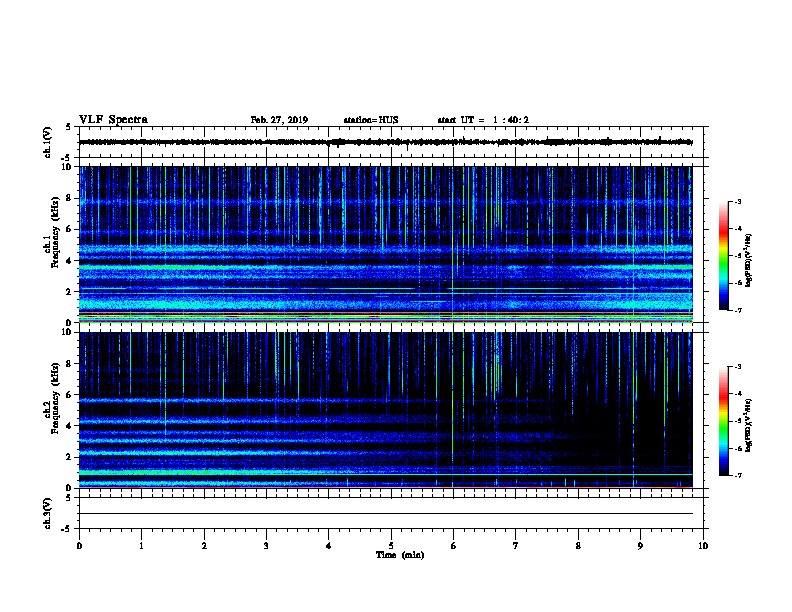Click time axis tick label "3"
The width and height of the screenshot is (792, 612).
point(266,546)
